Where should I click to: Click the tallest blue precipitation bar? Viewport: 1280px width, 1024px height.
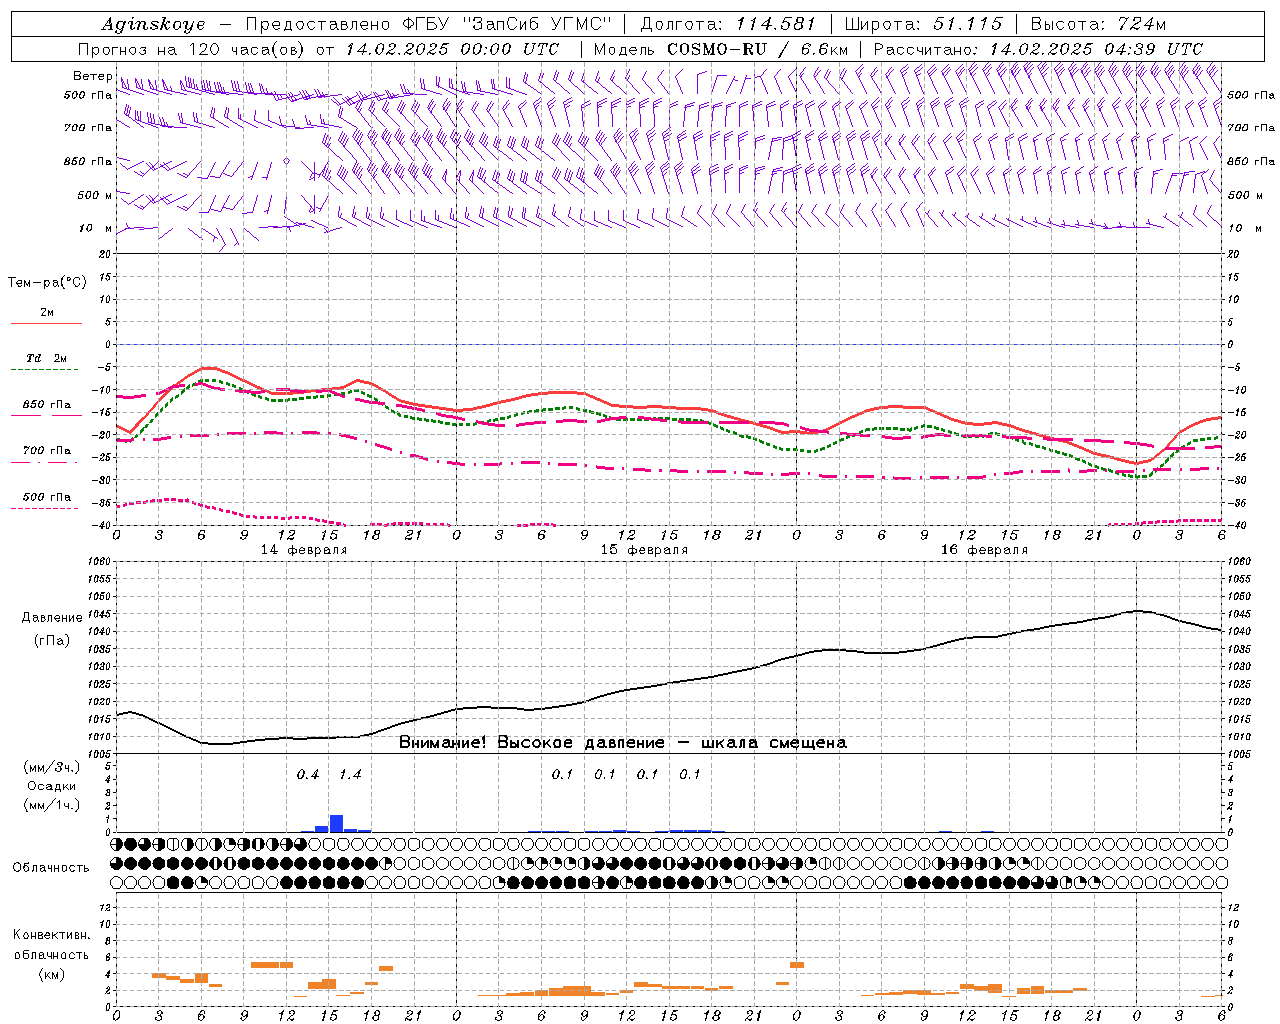[x=336, y=823]
